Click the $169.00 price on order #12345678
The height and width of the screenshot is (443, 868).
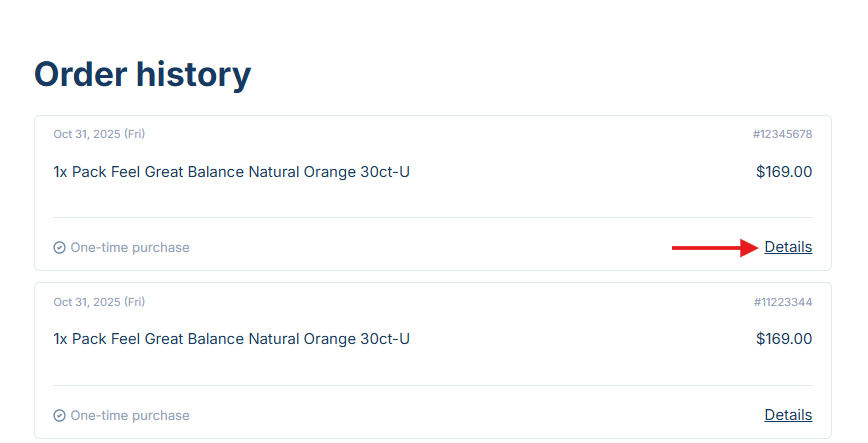pos(784,172)
